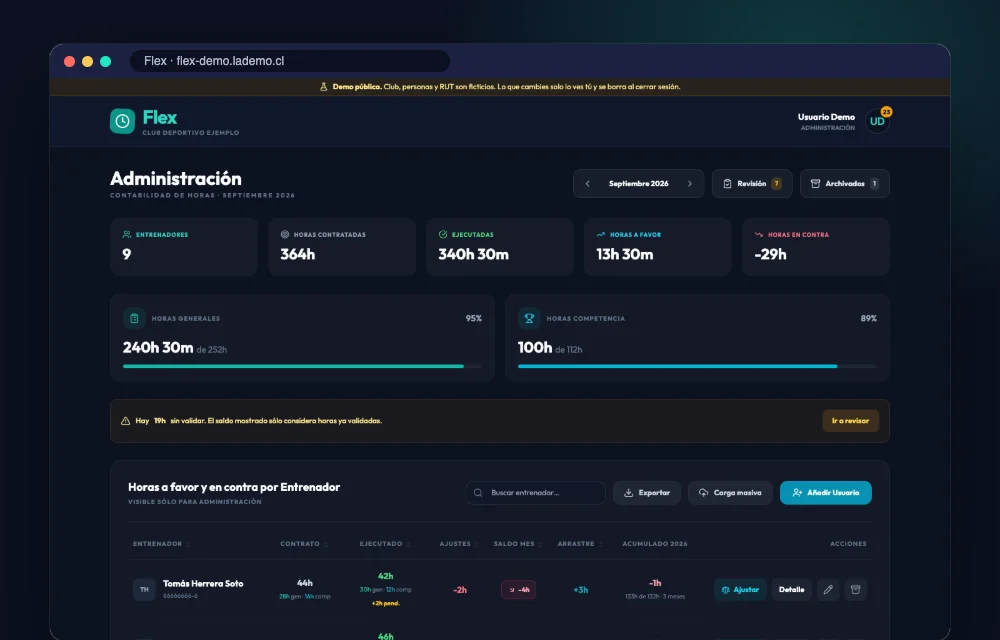This screenshot has height=640, width=1000.
Task: Sort table by Saldo Mes column
Action: pyautogui.click(x=518, y=544)
